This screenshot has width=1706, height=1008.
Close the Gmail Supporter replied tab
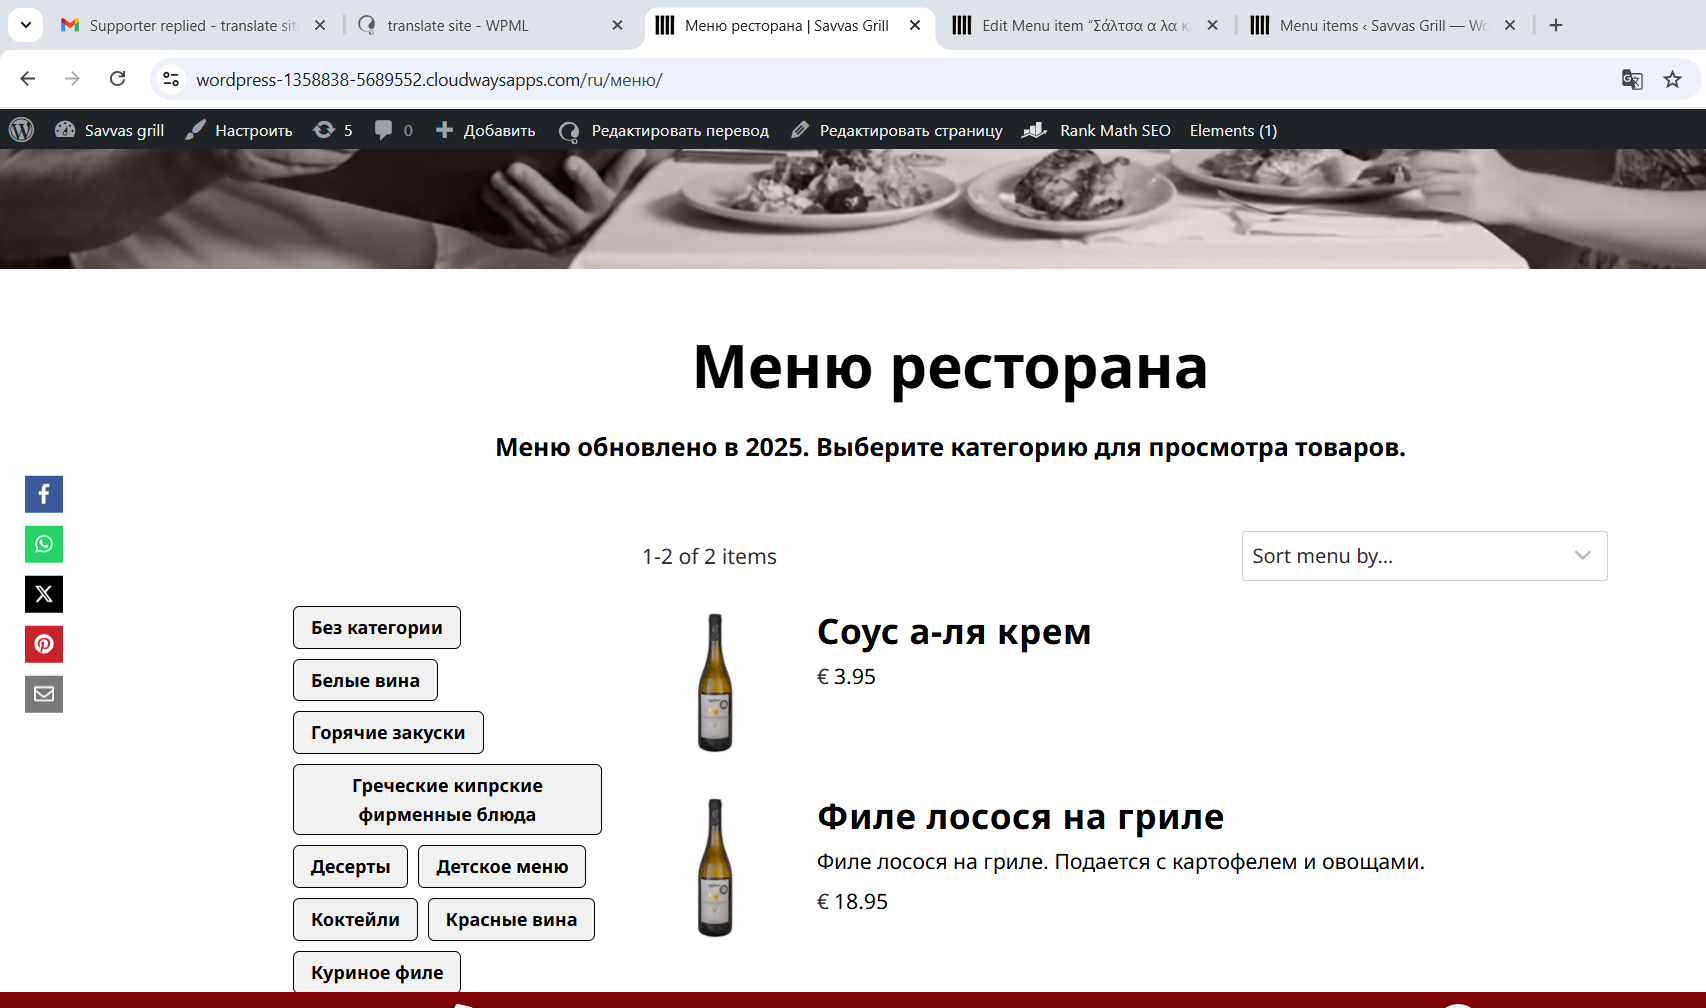[x=320, y=25]
